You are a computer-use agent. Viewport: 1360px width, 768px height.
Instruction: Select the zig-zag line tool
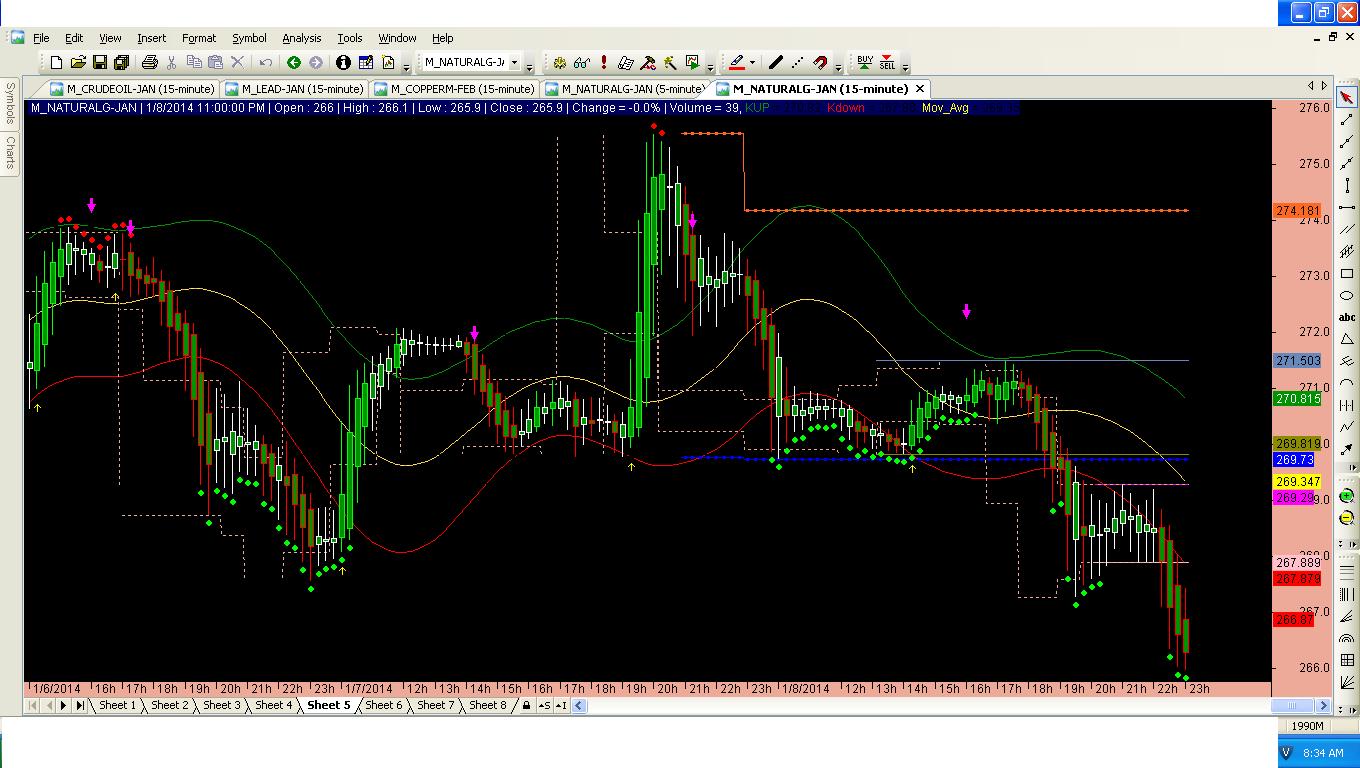[1347, 427]
